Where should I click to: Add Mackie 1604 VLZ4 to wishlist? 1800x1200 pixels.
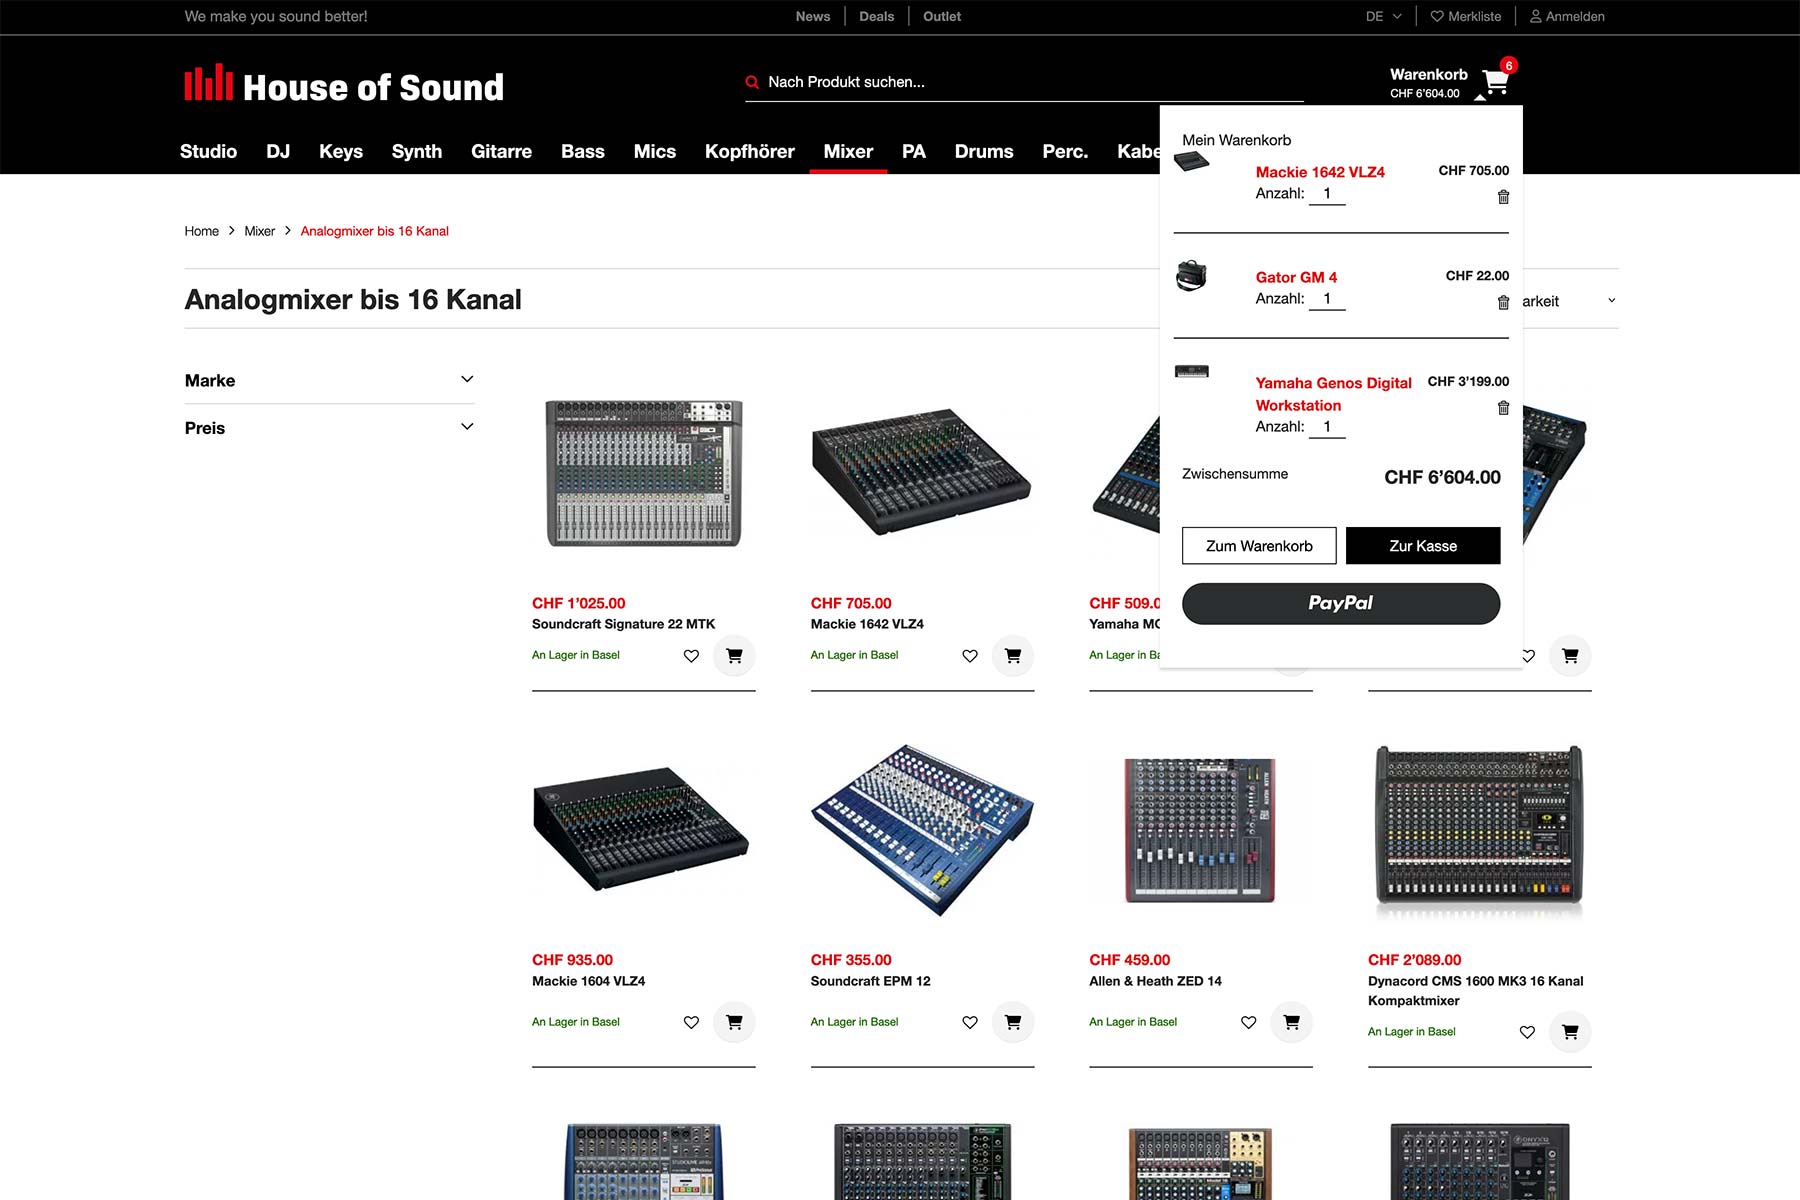coord(691,1022)
